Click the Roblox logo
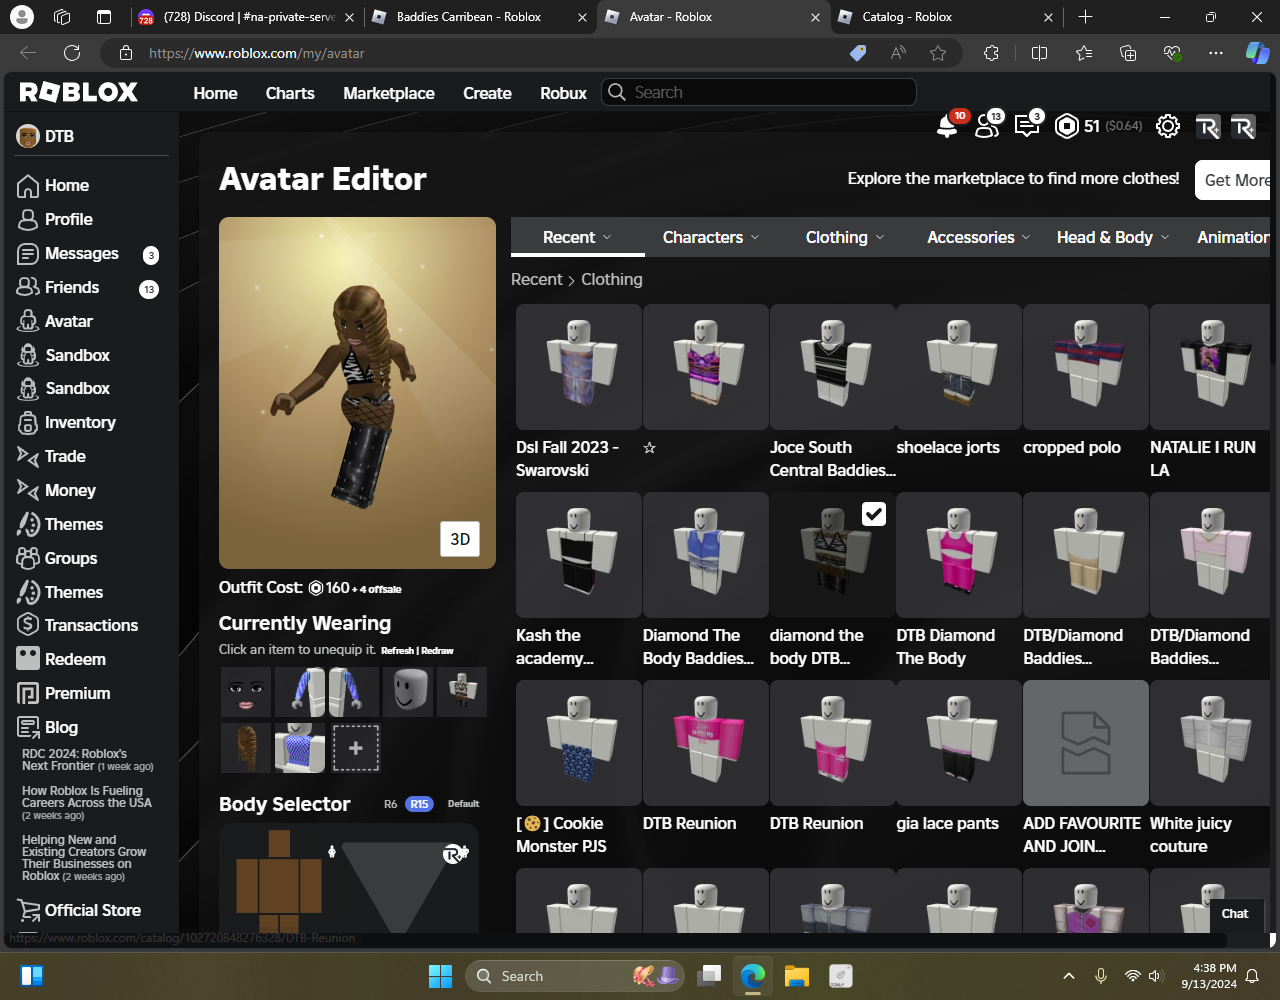 [x=79, y=93]
